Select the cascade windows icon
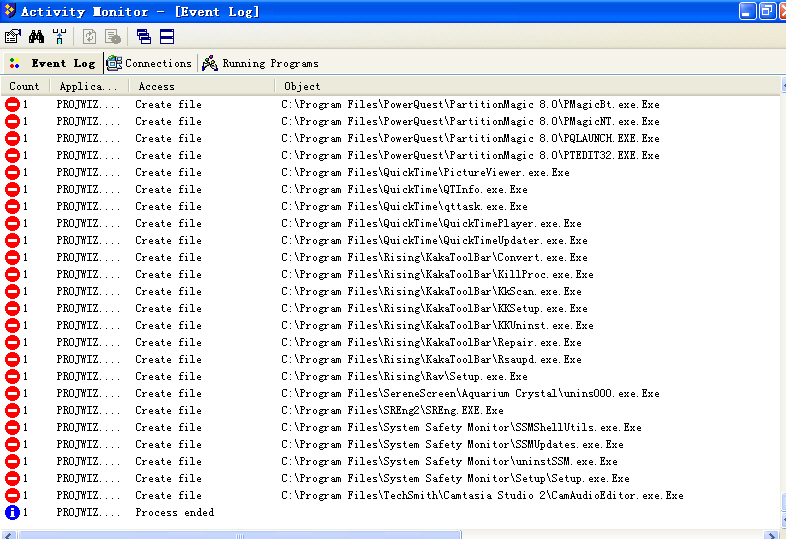The width and height of the screenshot is (786, 539). point(144,37)
